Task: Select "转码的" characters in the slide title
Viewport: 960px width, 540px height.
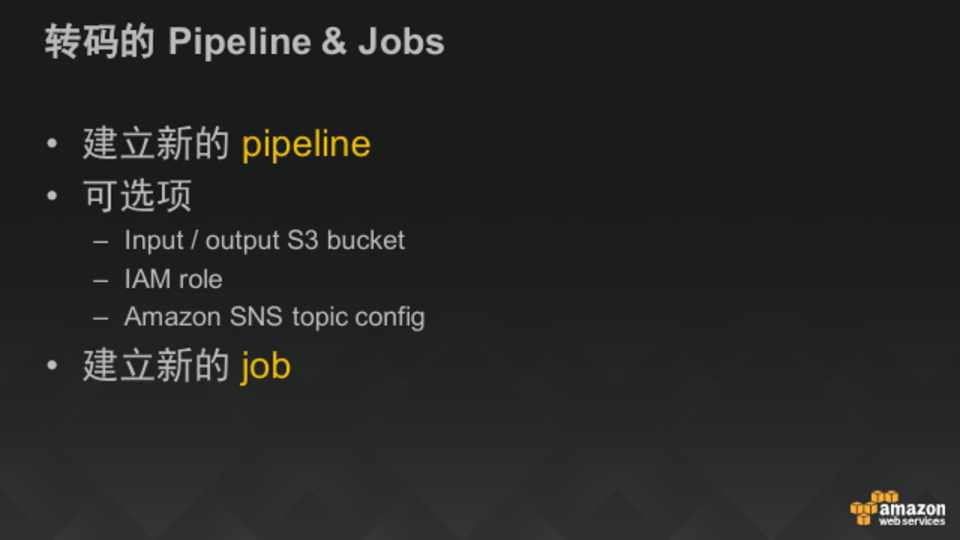Action: [x=100, y=42]
